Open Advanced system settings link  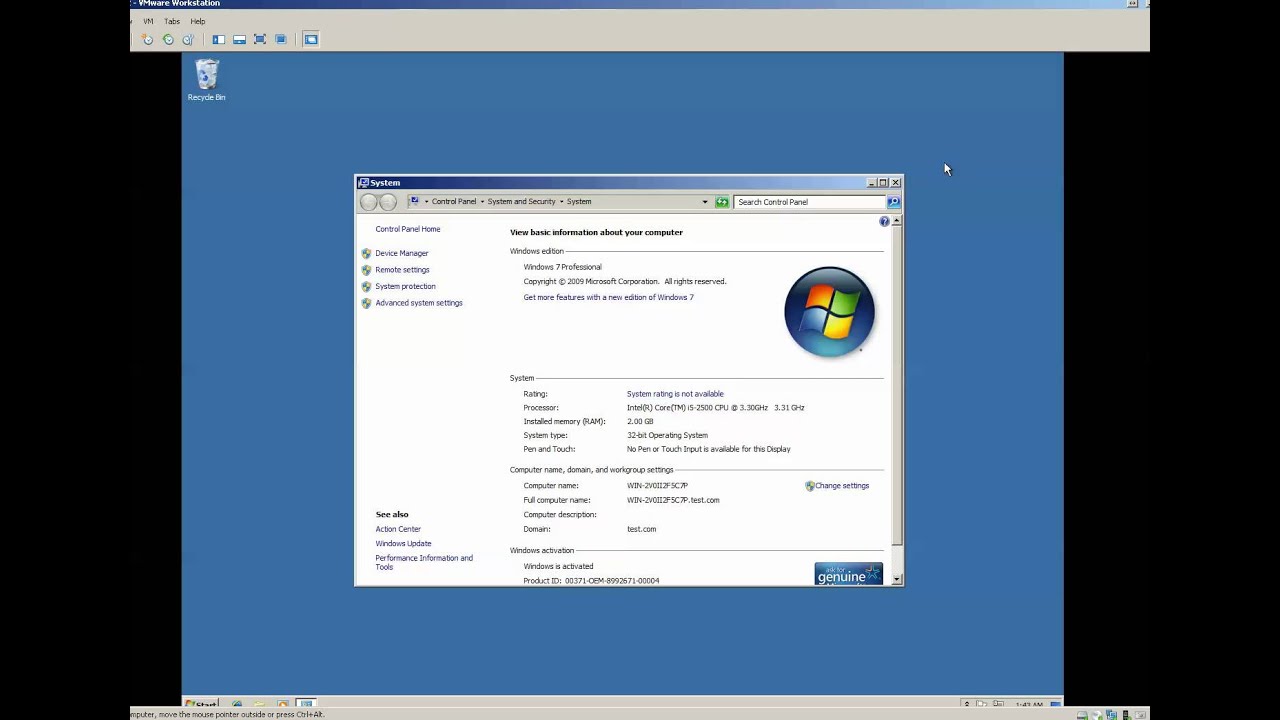click(x=419, y=303)
